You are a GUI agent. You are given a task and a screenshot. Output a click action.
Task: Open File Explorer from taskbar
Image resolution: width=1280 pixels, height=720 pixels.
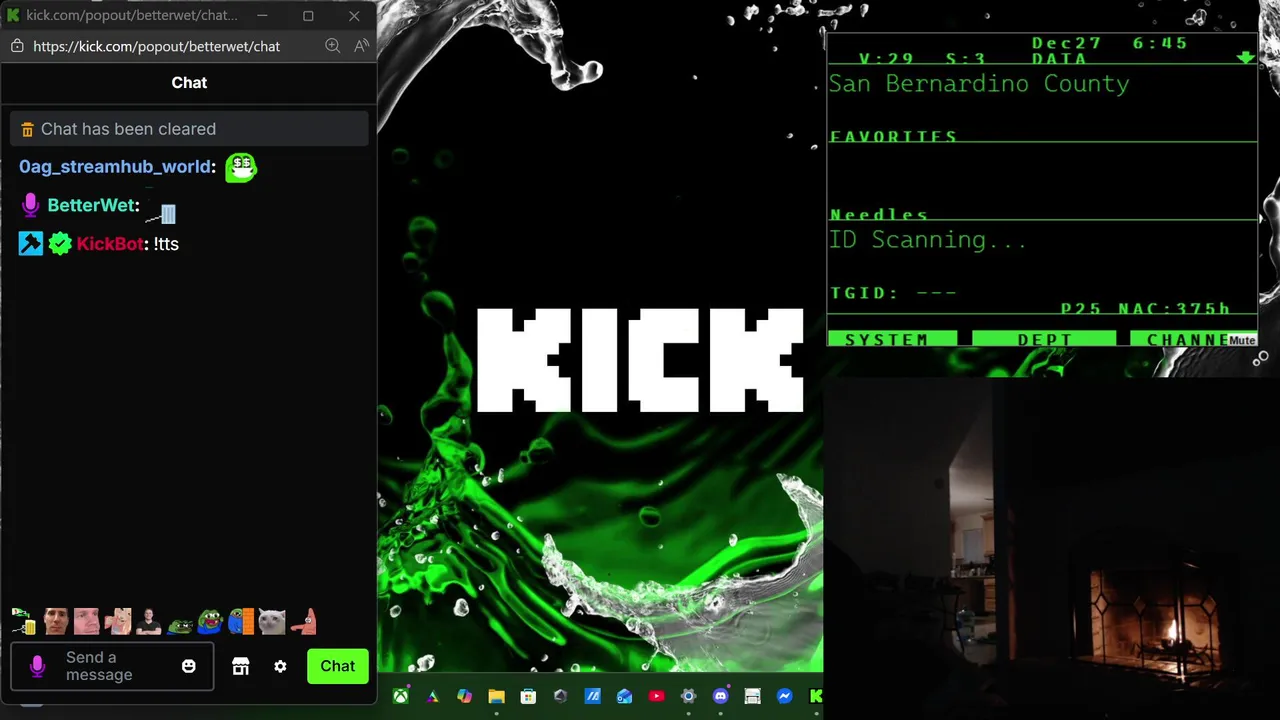click(x=496, y=696)
